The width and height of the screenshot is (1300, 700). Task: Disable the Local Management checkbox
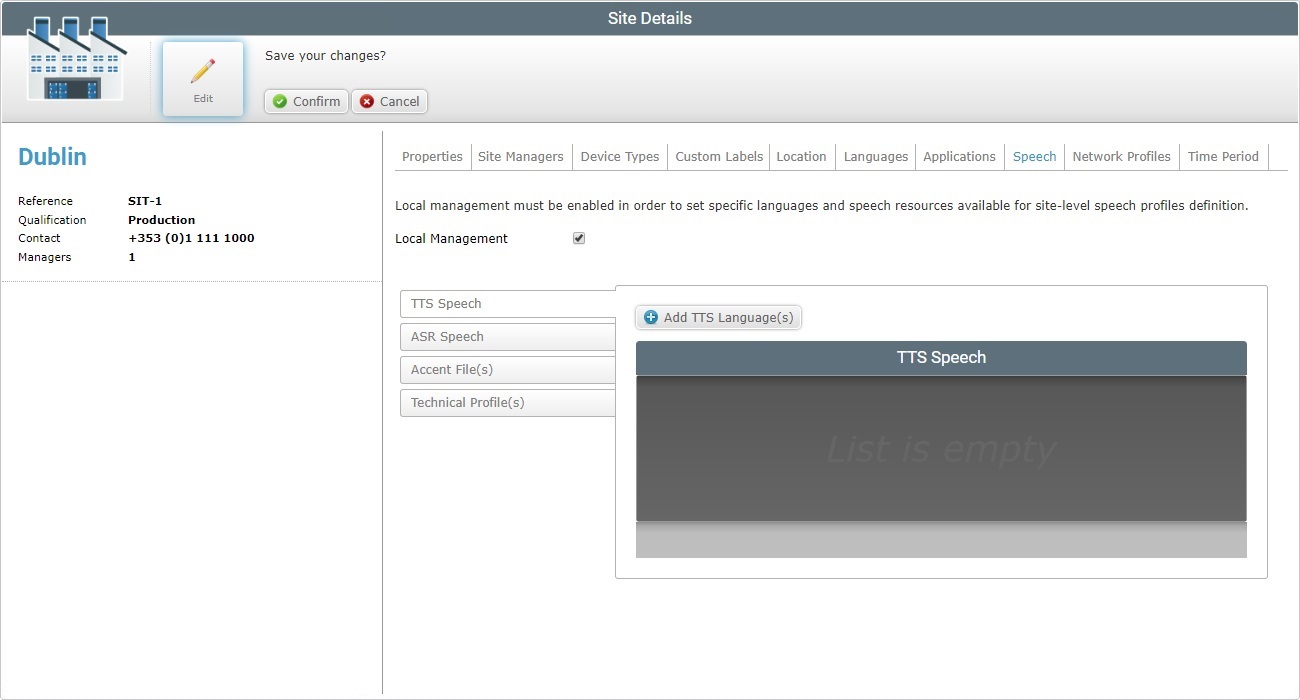(x=578, y=237)
